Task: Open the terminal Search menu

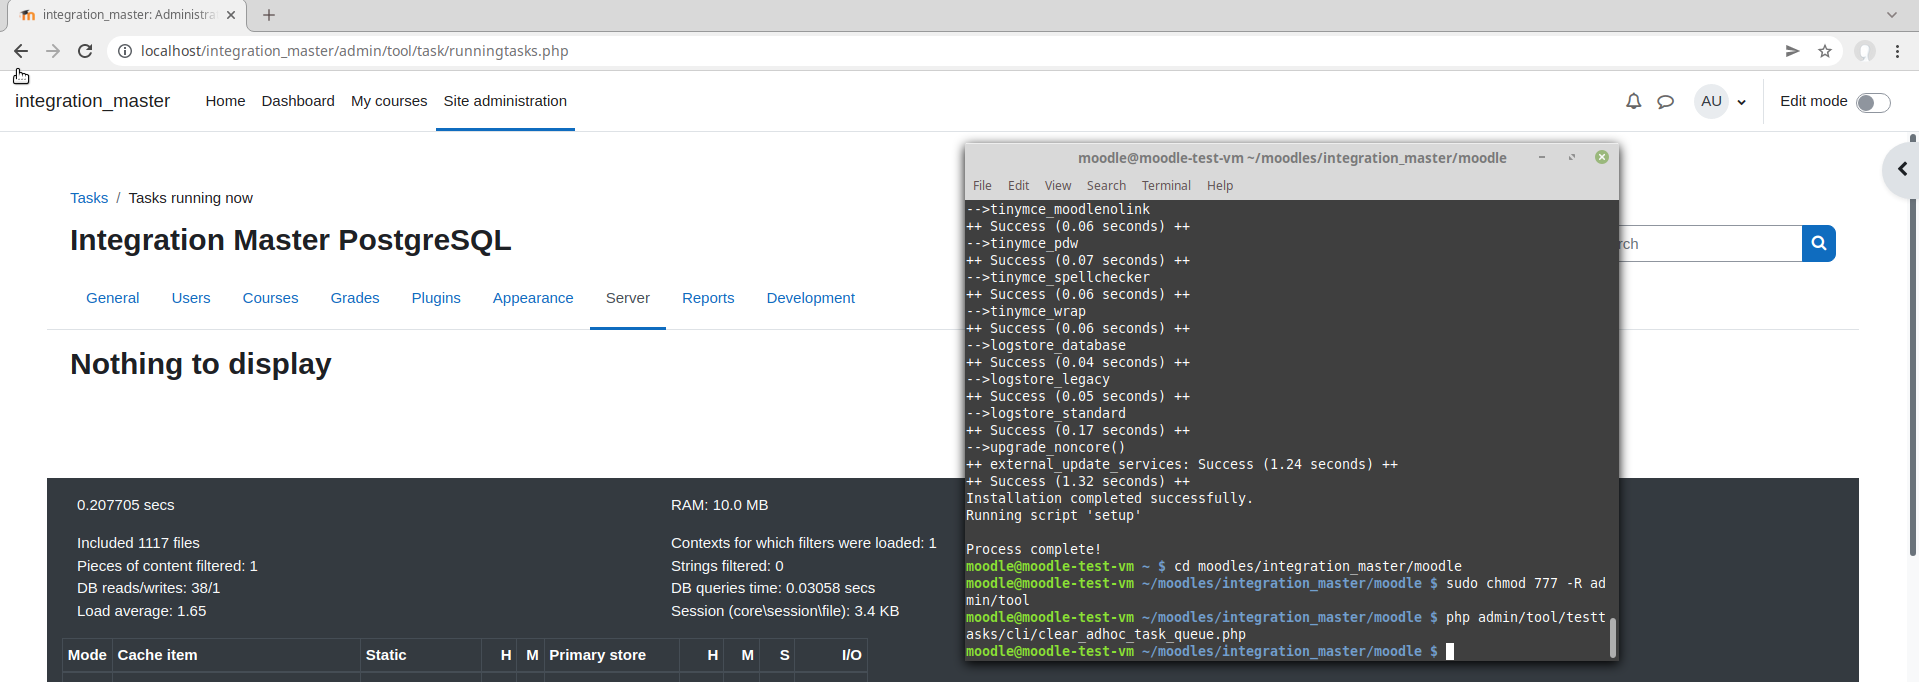Action: coord(1106,185)
